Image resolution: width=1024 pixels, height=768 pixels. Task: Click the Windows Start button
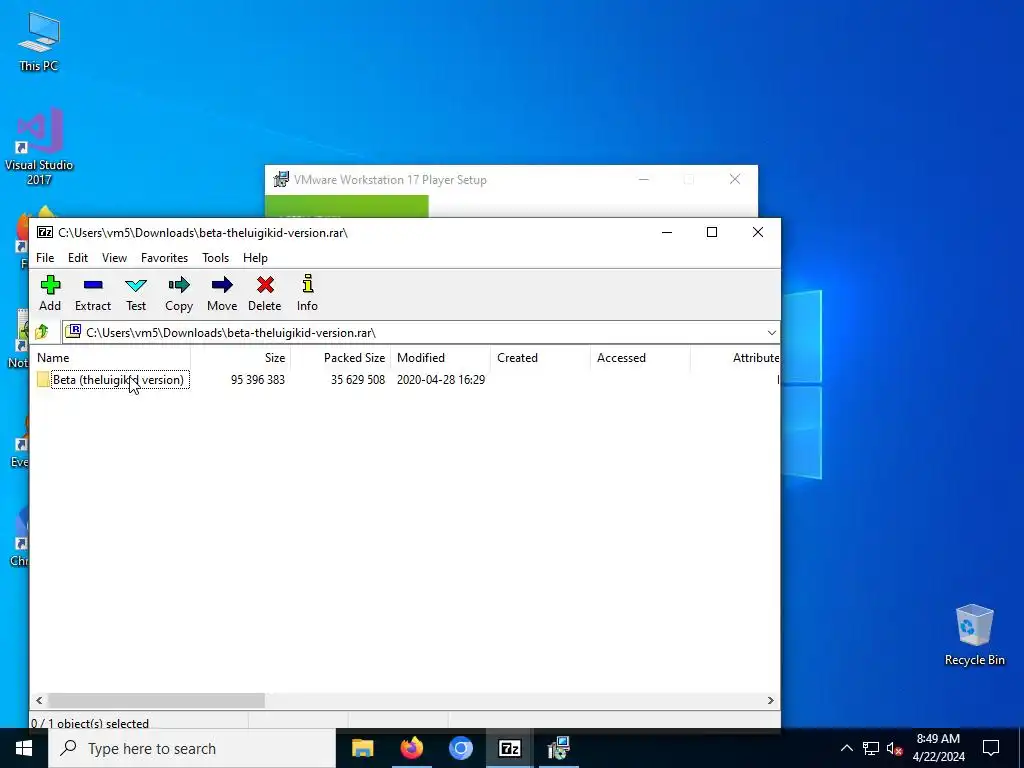pyautogui.click(x=24, y=748)
